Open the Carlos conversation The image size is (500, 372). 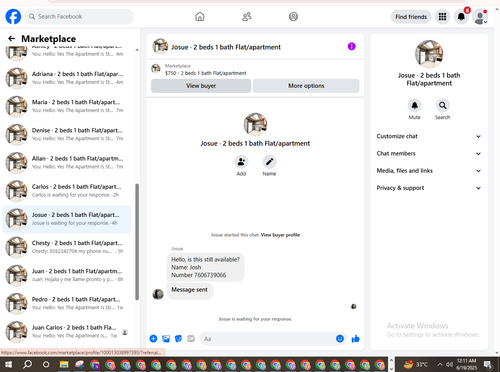coord(67,191)
